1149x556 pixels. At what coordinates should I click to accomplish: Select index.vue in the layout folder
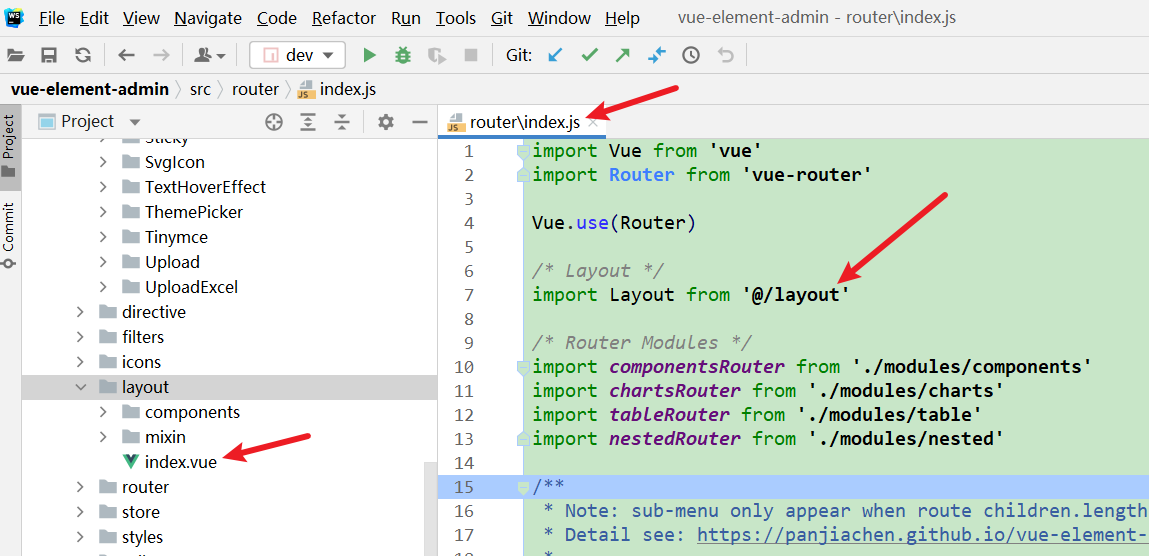coord(180,462)
